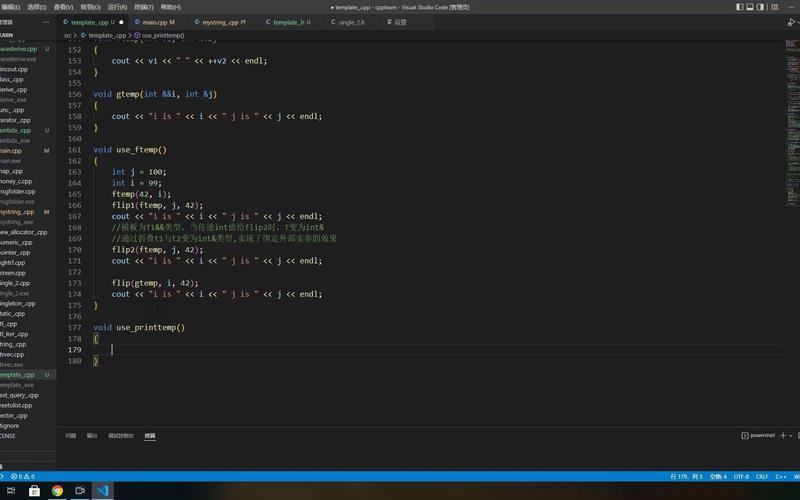Click line number 177 in the gutter

point(74,328)
